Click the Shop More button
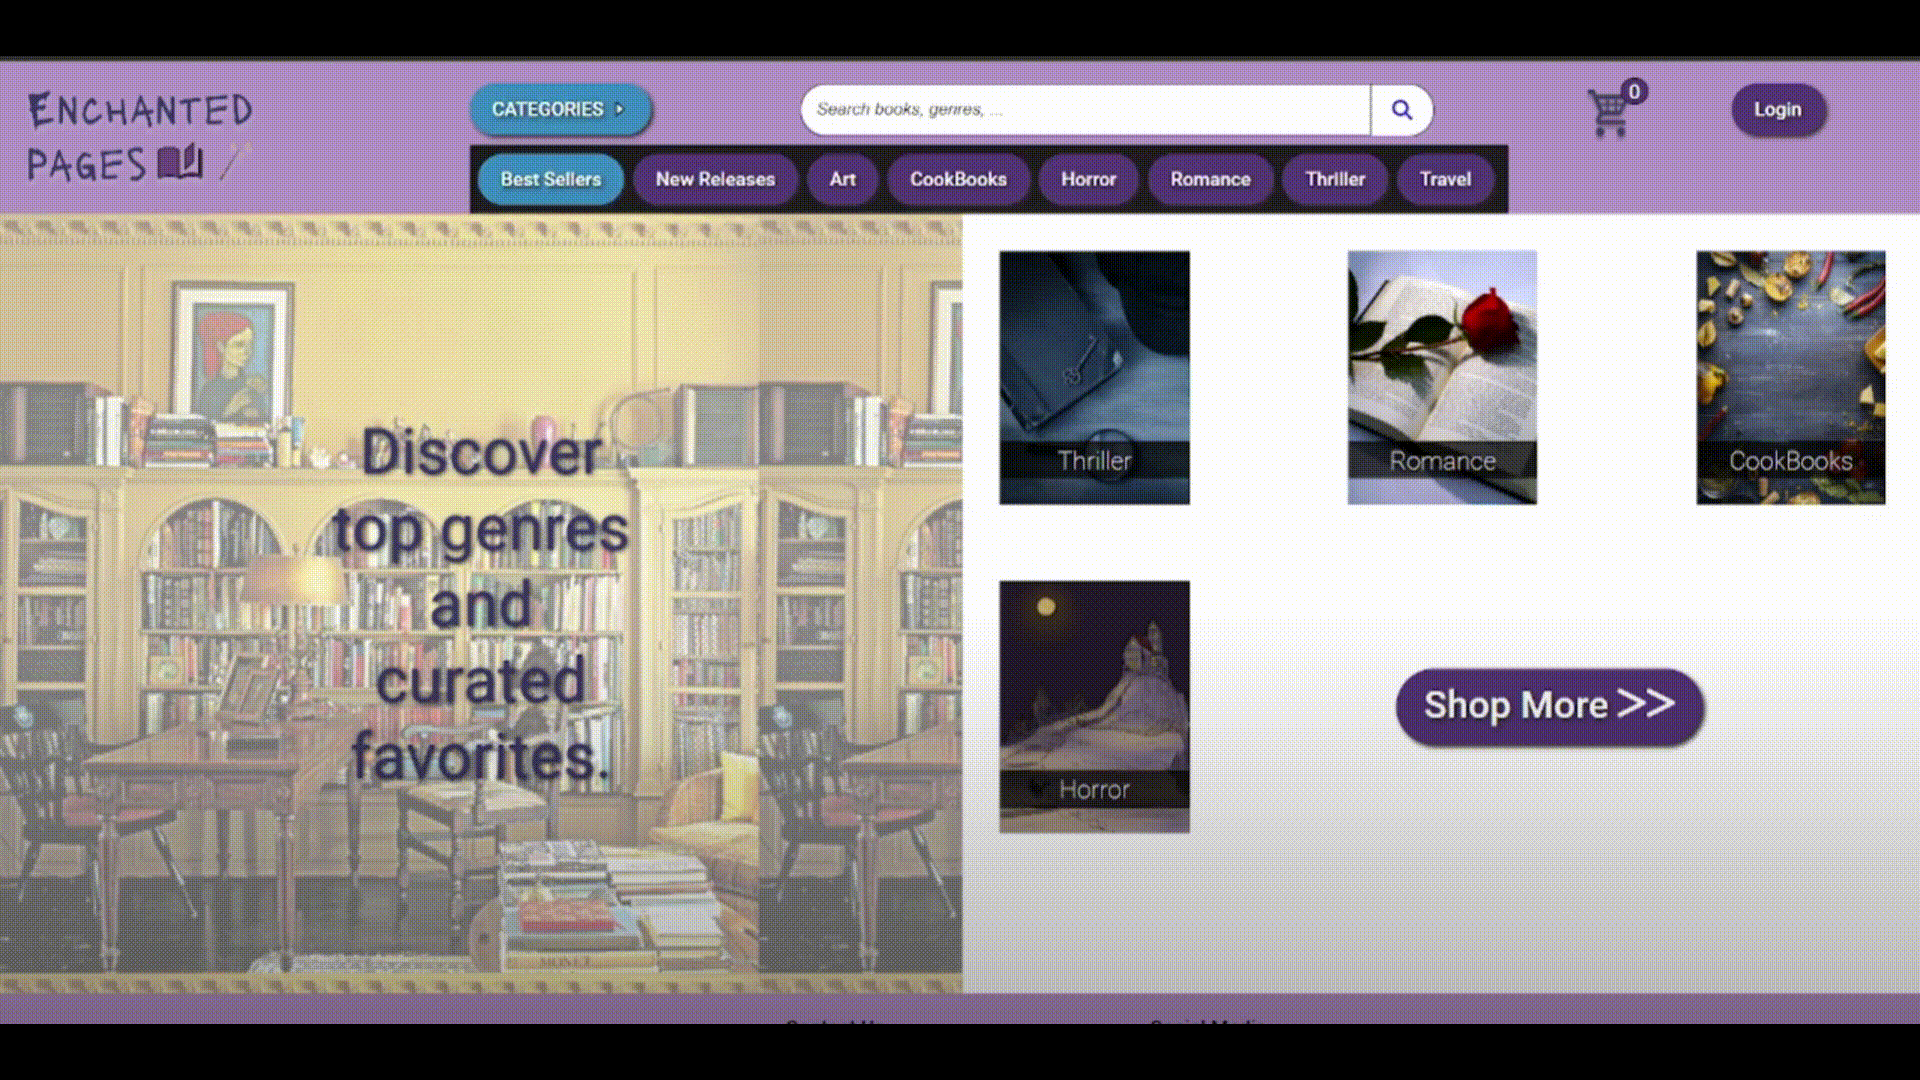1920x1080 pixels. coord(1549,706)
